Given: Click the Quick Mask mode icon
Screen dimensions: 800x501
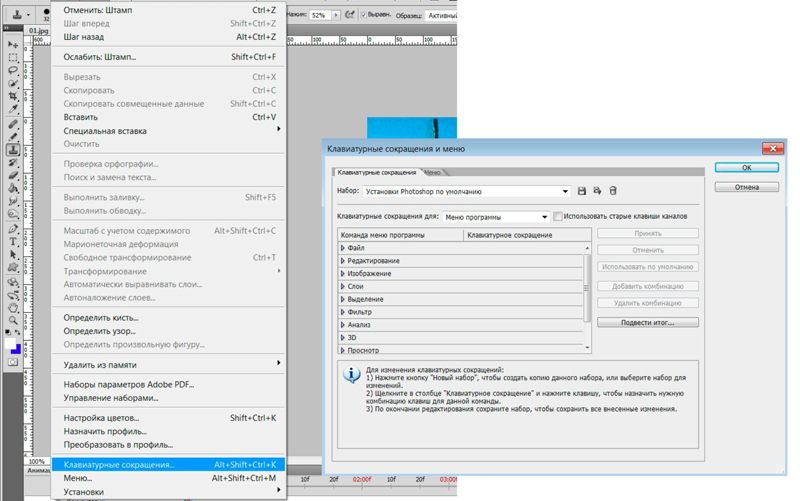Looking at the screenshot, I should tap(13, 362).
